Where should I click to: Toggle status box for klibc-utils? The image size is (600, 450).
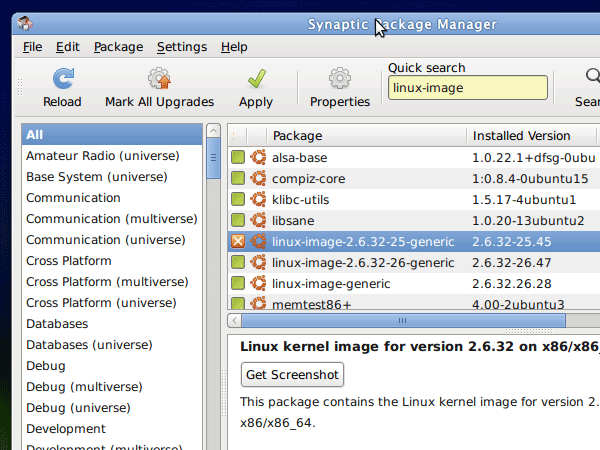[x=238, y=199]
